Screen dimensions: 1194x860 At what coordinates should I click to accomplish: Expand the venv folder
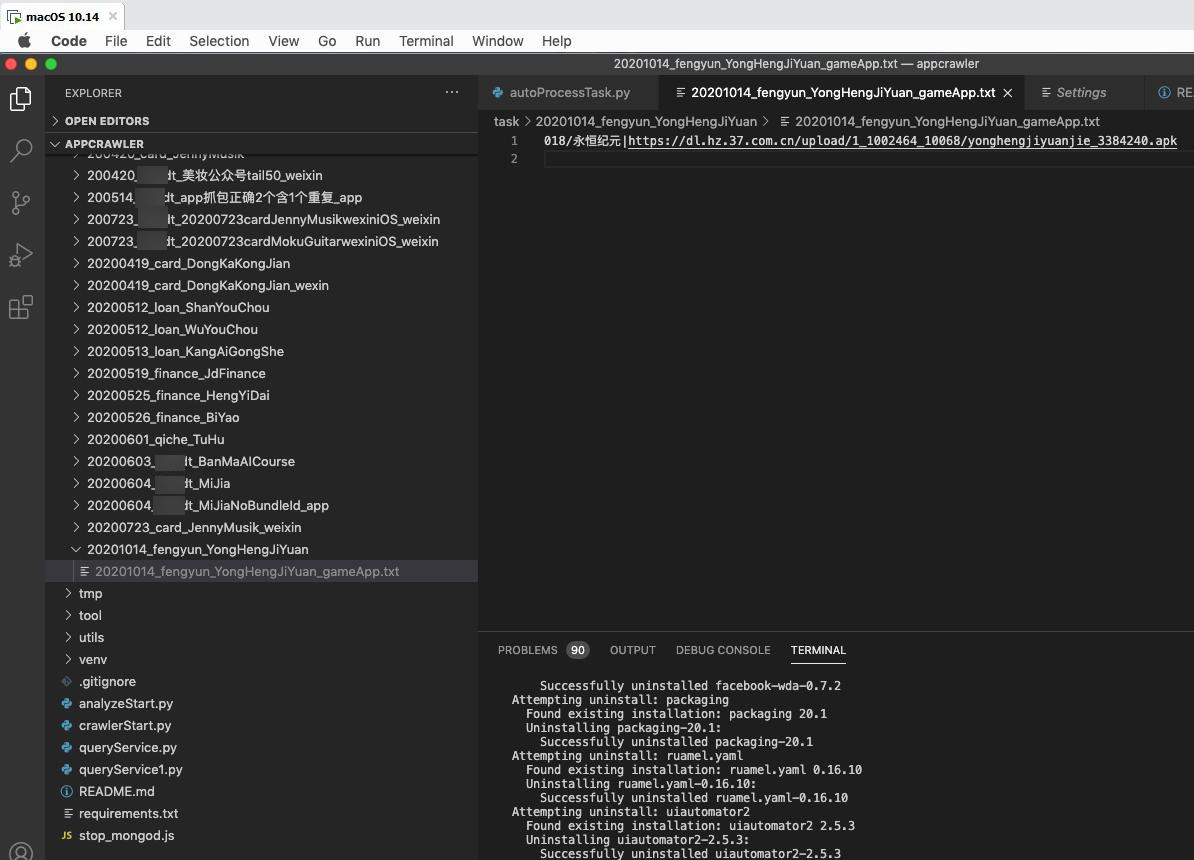pos(68,659)
